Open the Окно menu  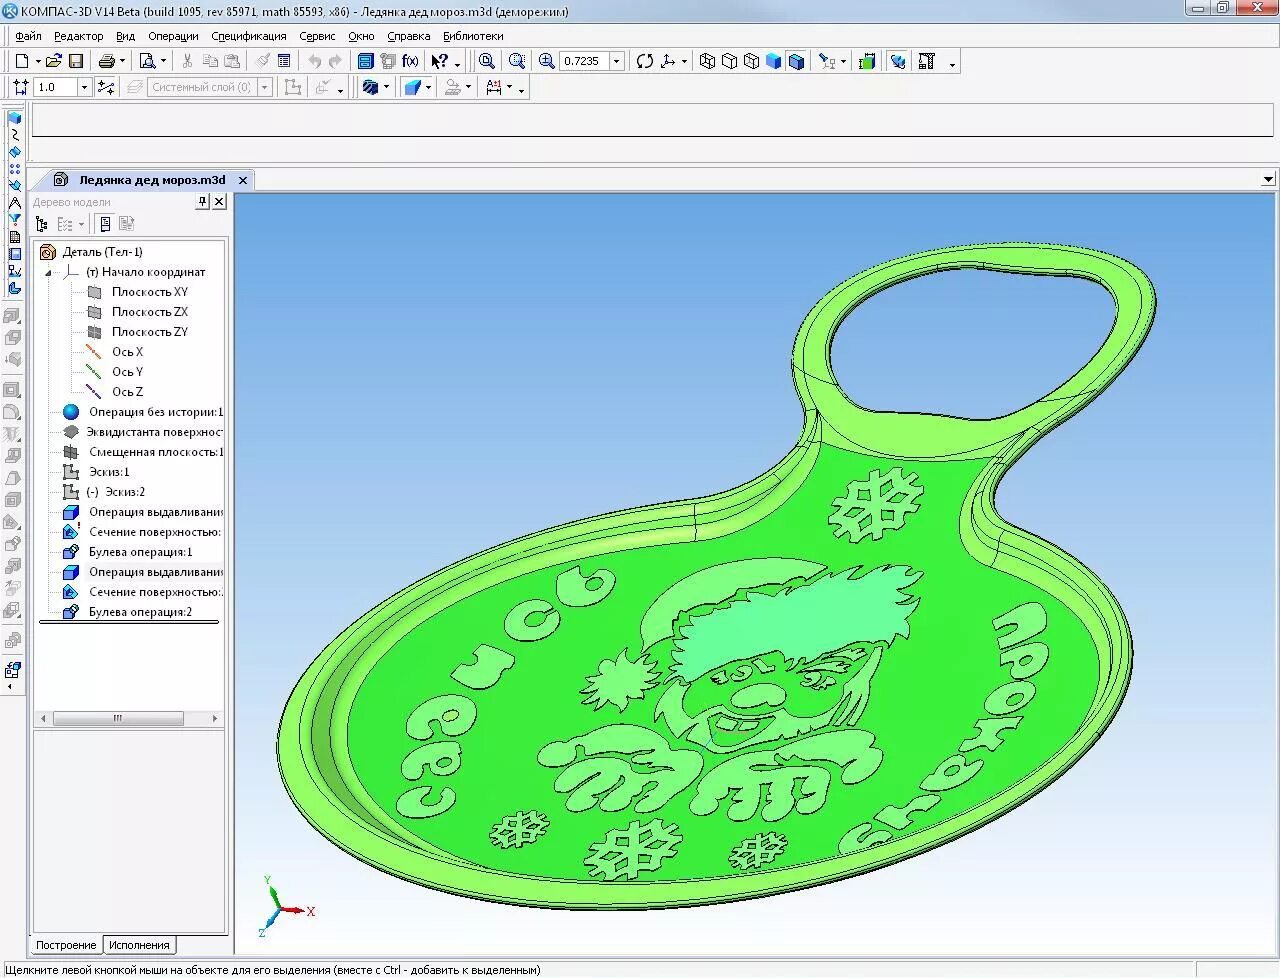tap(361, 36)
